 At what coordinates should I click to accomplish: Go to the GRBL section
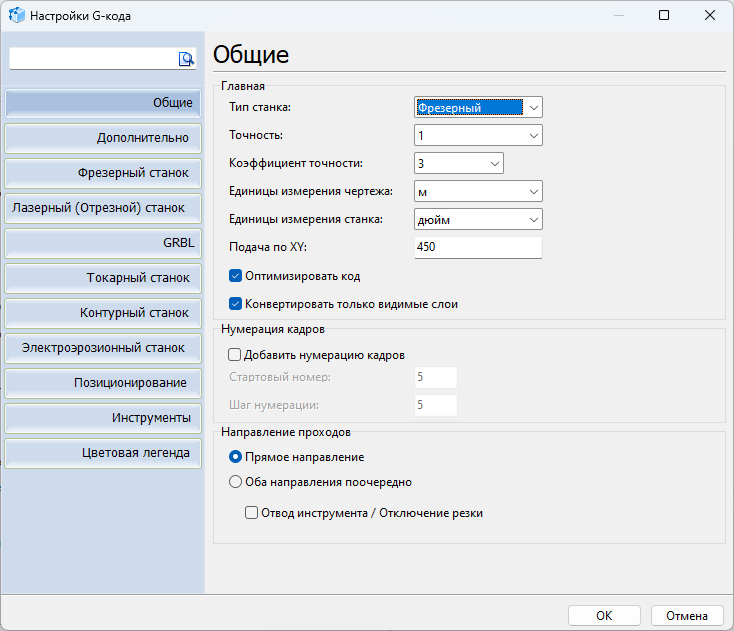103,243
